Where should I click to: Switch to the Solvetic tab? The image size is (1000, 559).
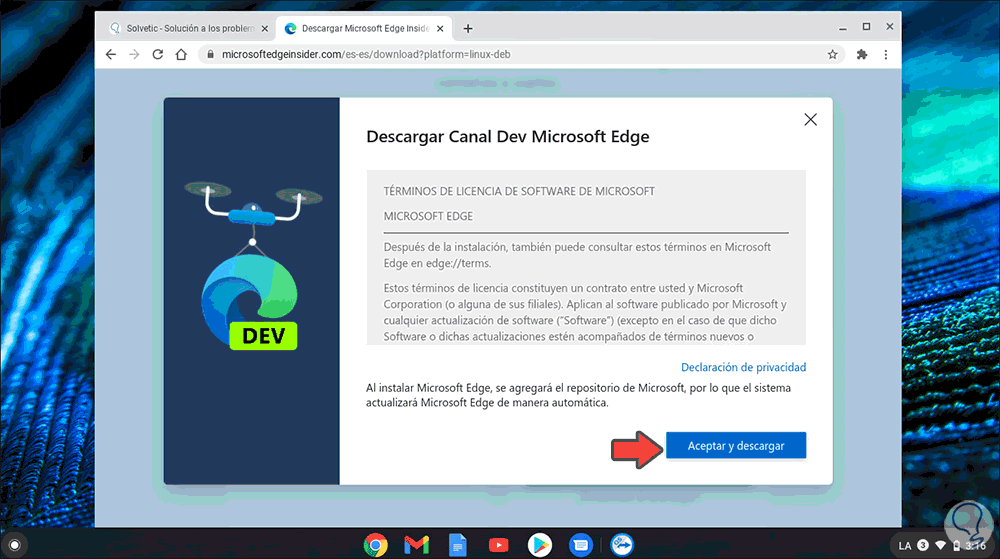click(x=188, y=29)
